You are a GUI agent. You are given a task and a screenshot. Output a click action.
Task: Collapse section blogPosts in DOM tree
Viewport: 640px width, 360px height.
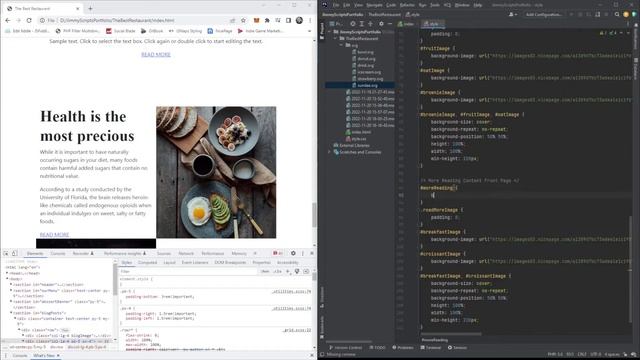(x=11, y=313)
